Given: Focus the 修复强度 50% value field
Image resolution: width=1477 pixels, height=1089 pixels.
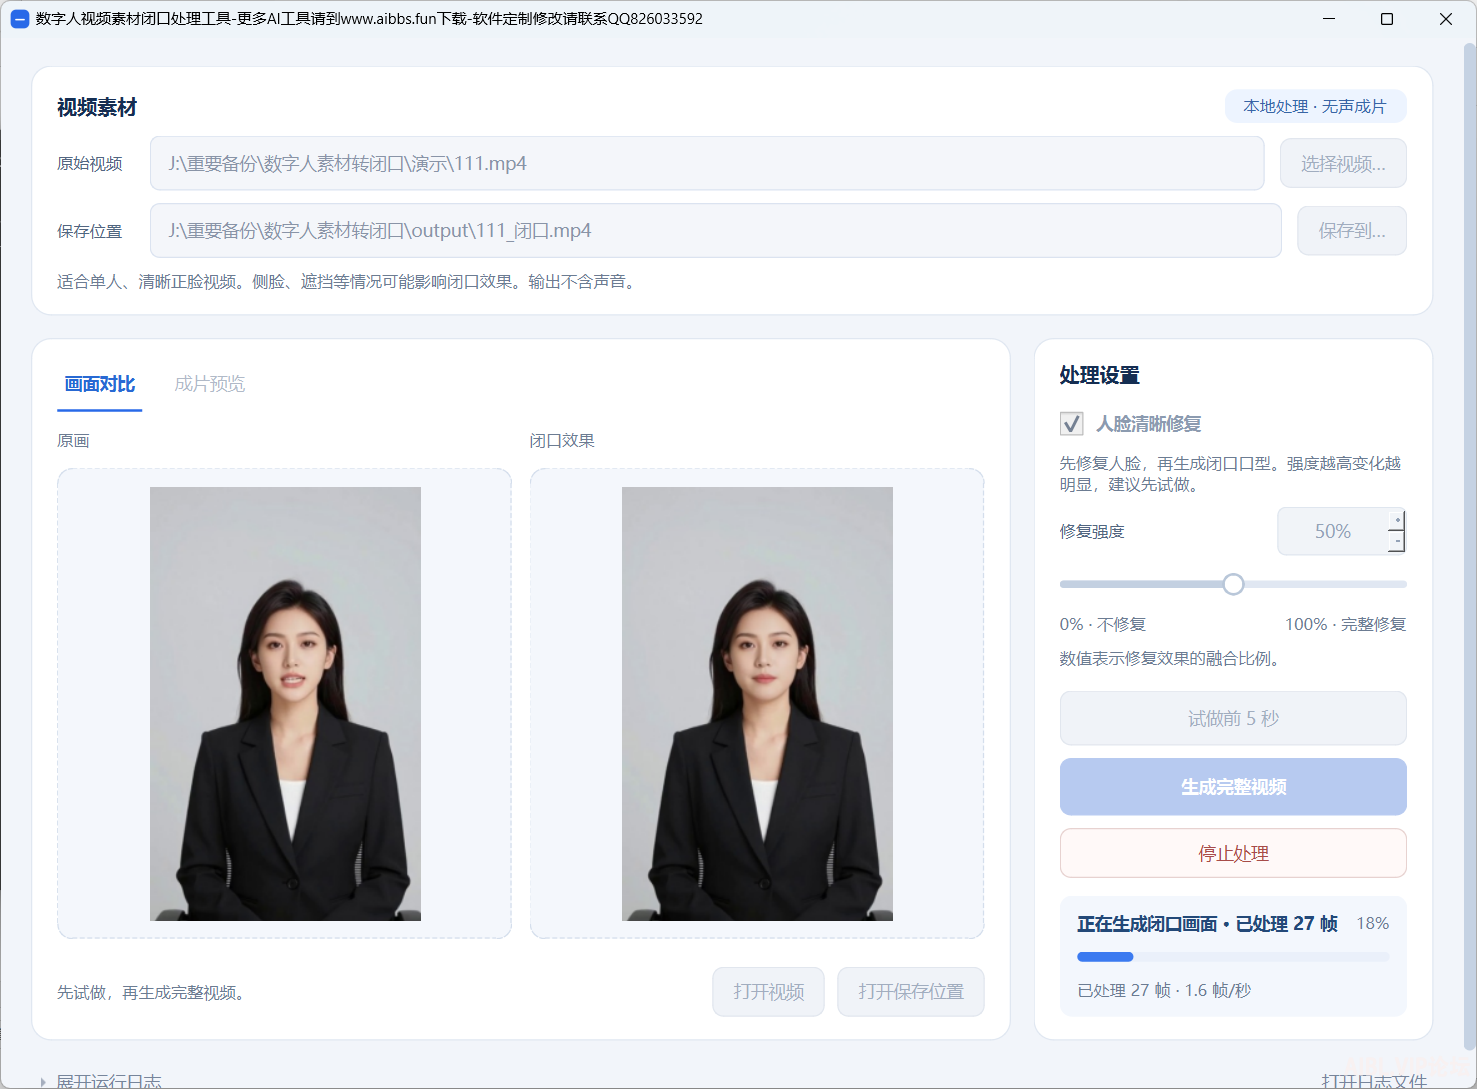Looking at the screenshot, I should [1332, 531].
